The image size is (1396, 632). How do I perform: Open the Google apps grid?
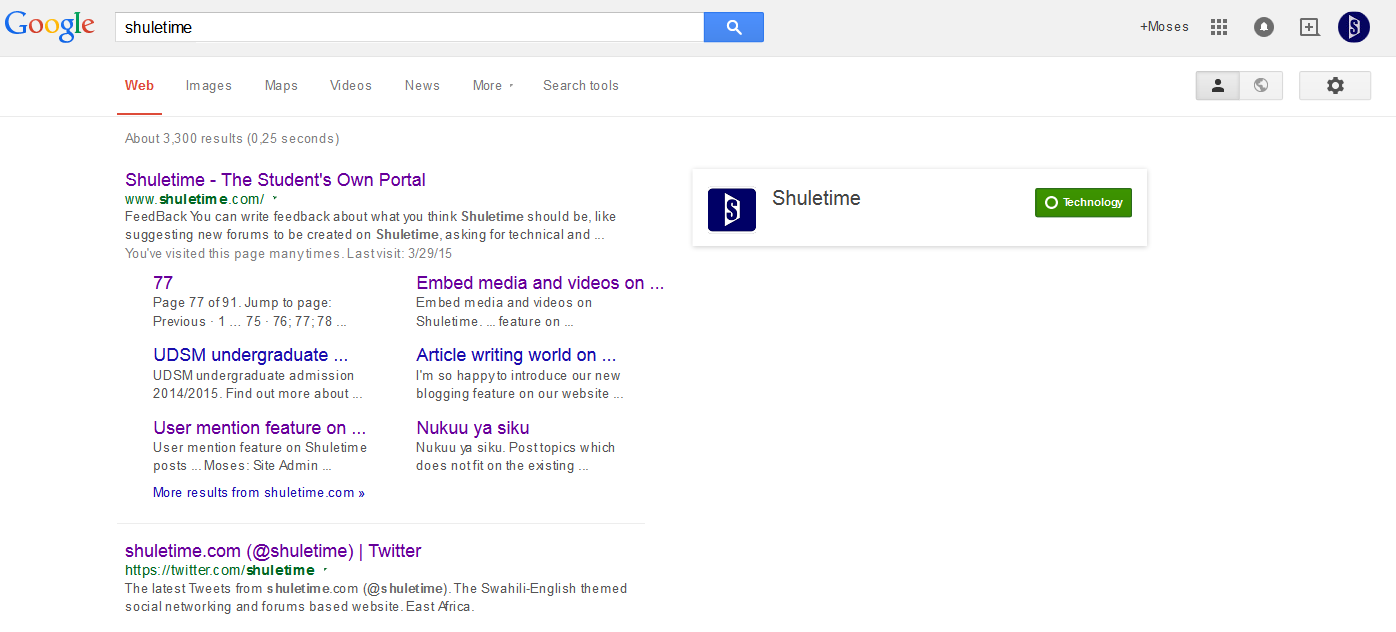point(1218,27)
